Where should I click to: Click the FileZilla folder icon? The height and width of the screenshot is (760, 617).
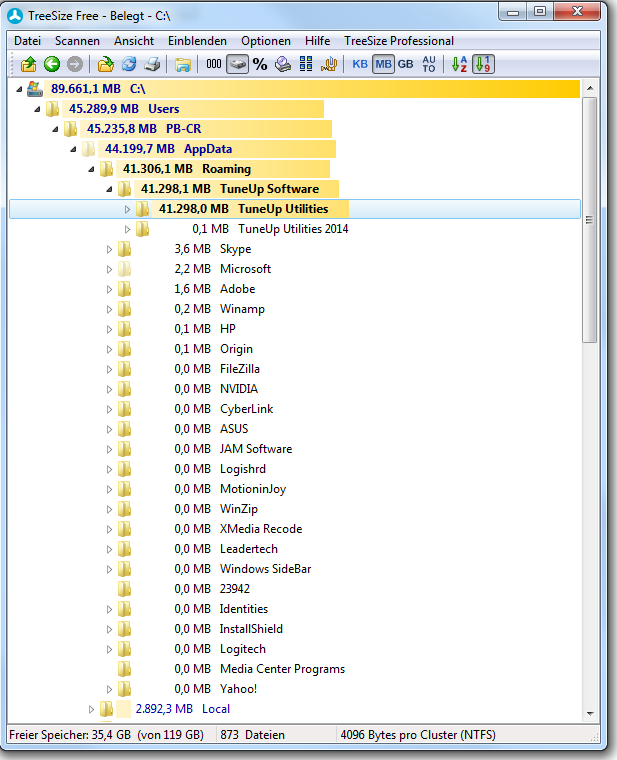tap(125, 369)
